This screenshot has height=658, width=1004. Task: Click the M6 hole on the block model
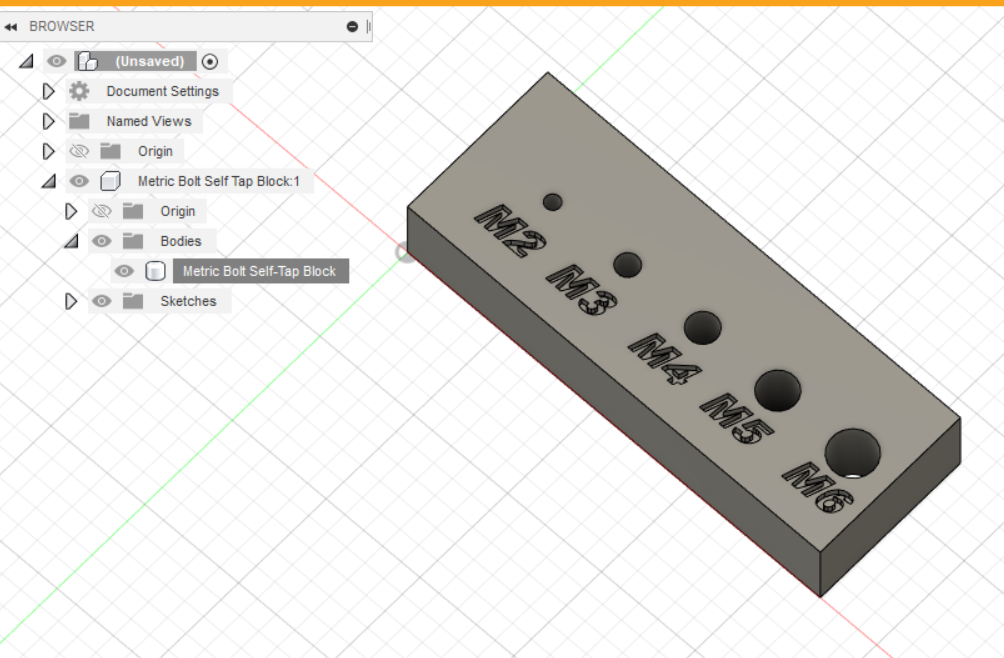pyautogui.click(x=855, y=452)
